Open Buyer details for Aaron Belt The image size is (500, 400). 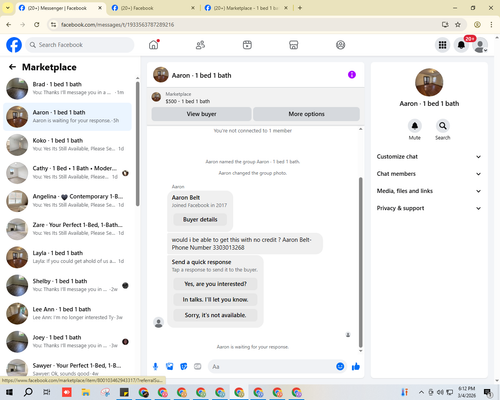point(200,219)
